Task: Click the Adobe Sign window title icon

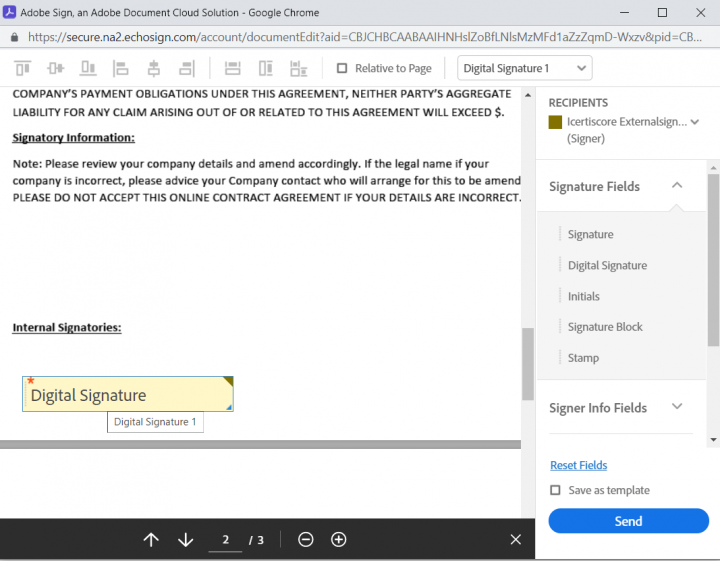Action: point(9,12)
